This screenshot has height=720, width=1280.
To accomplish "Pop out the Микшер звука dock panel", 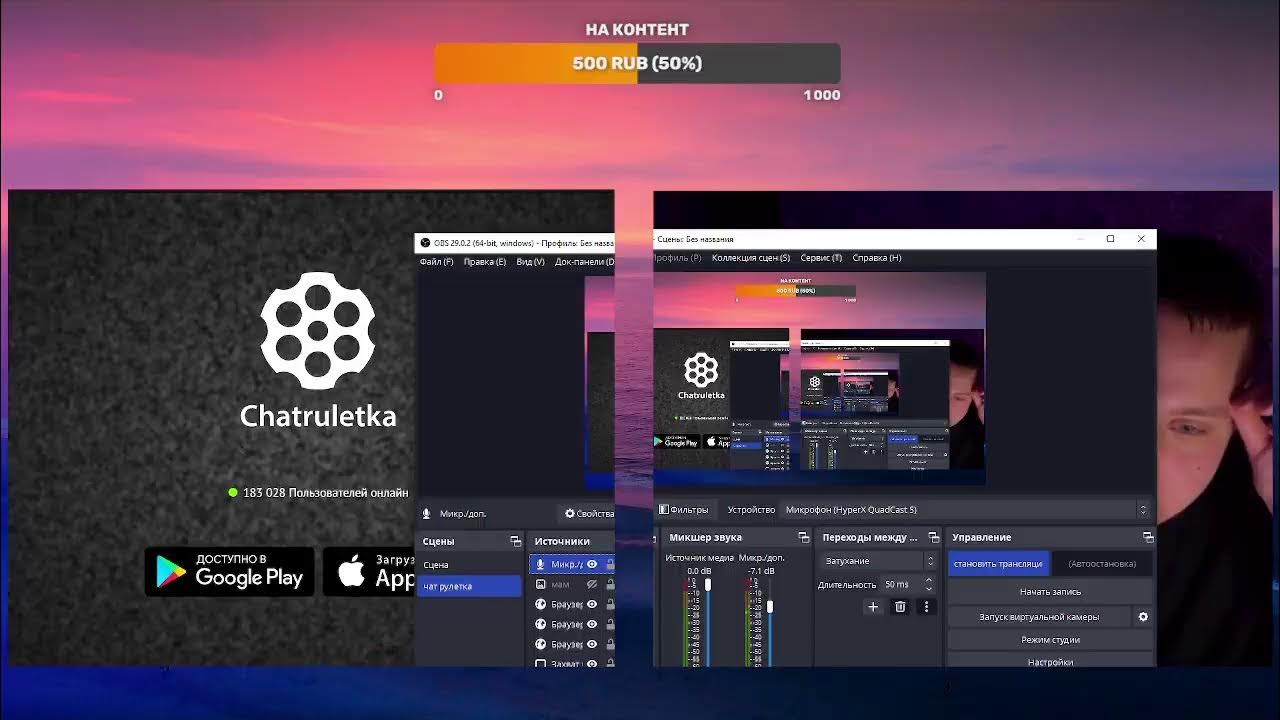I will [803, 538].
